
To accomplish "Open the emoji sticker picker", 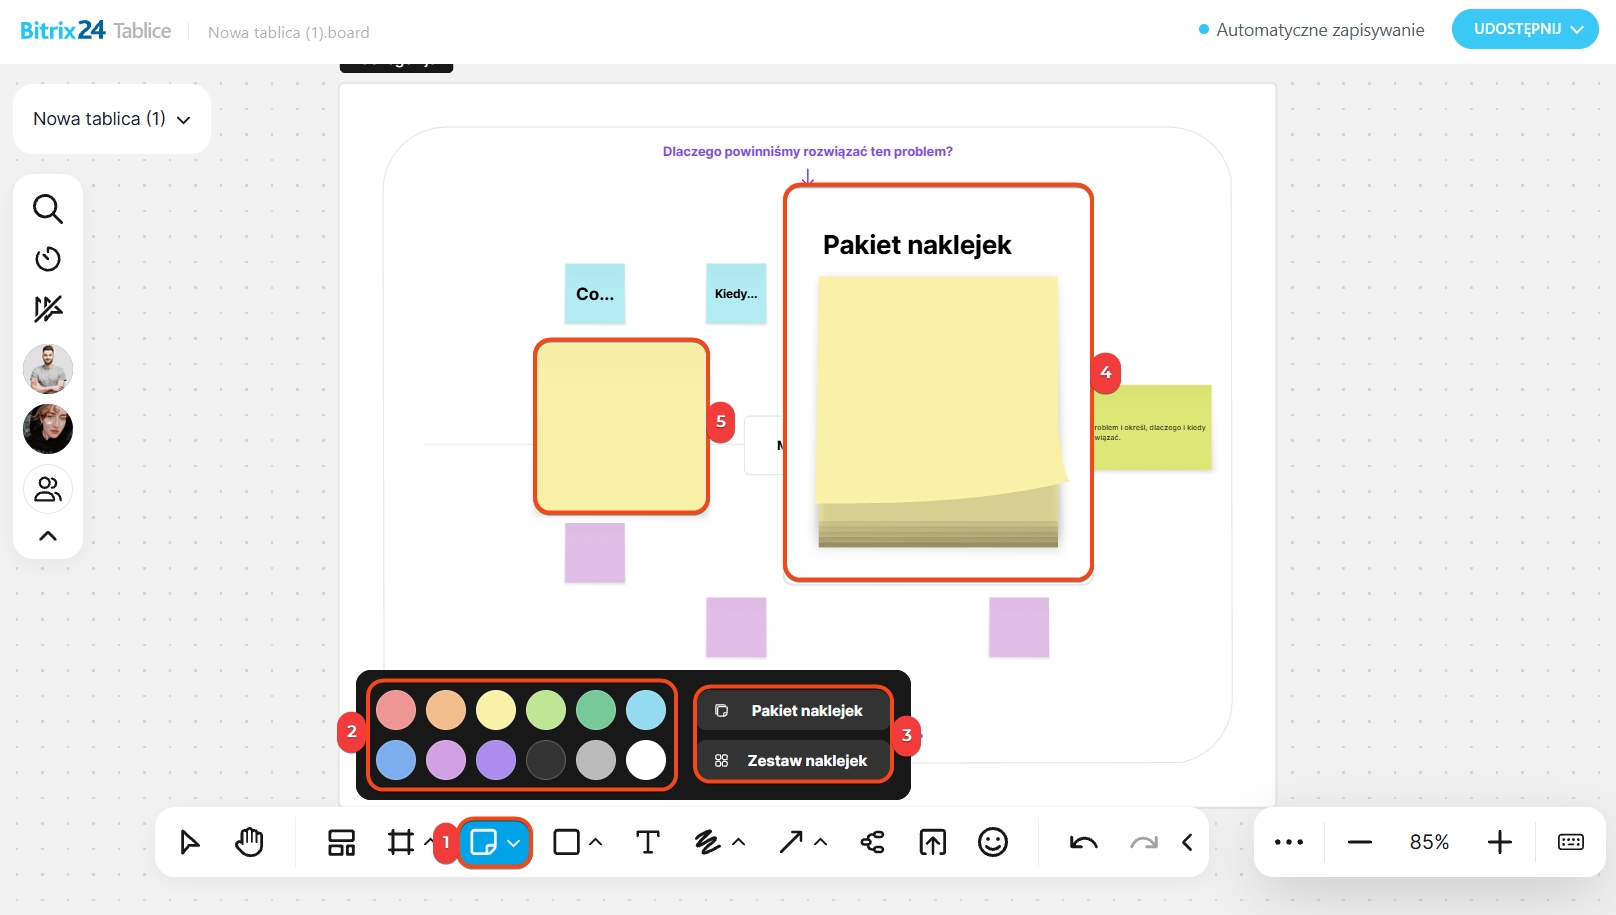I will point(993,843).
